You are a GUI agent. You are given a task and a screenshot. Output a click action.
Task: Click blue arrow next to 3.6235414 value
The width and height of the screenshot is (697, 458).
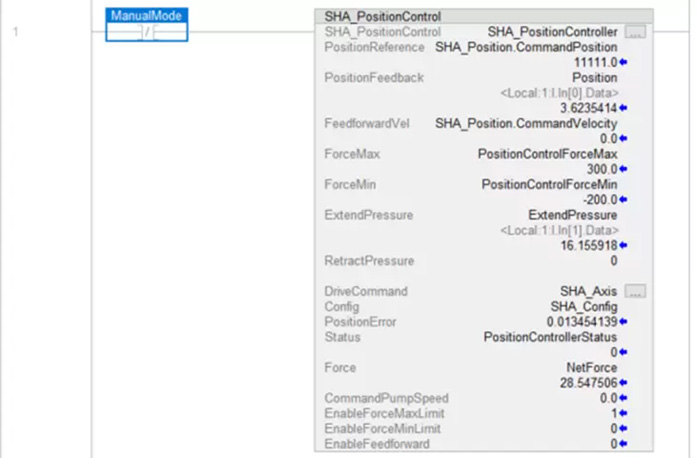pos(623,108)
